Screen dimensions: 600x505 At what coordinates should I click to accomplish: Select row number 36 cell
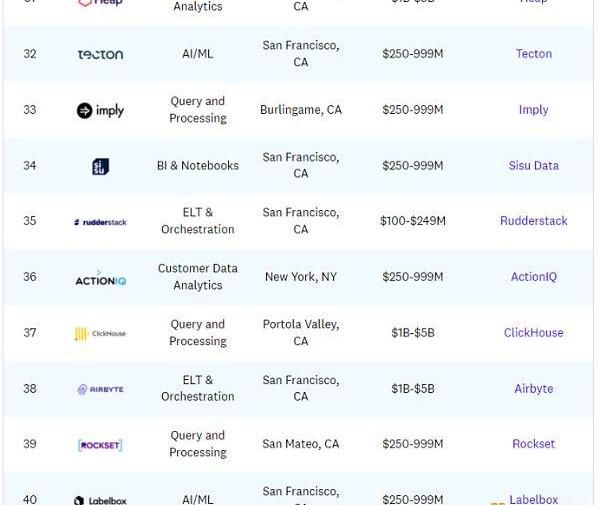click(30, 277)
